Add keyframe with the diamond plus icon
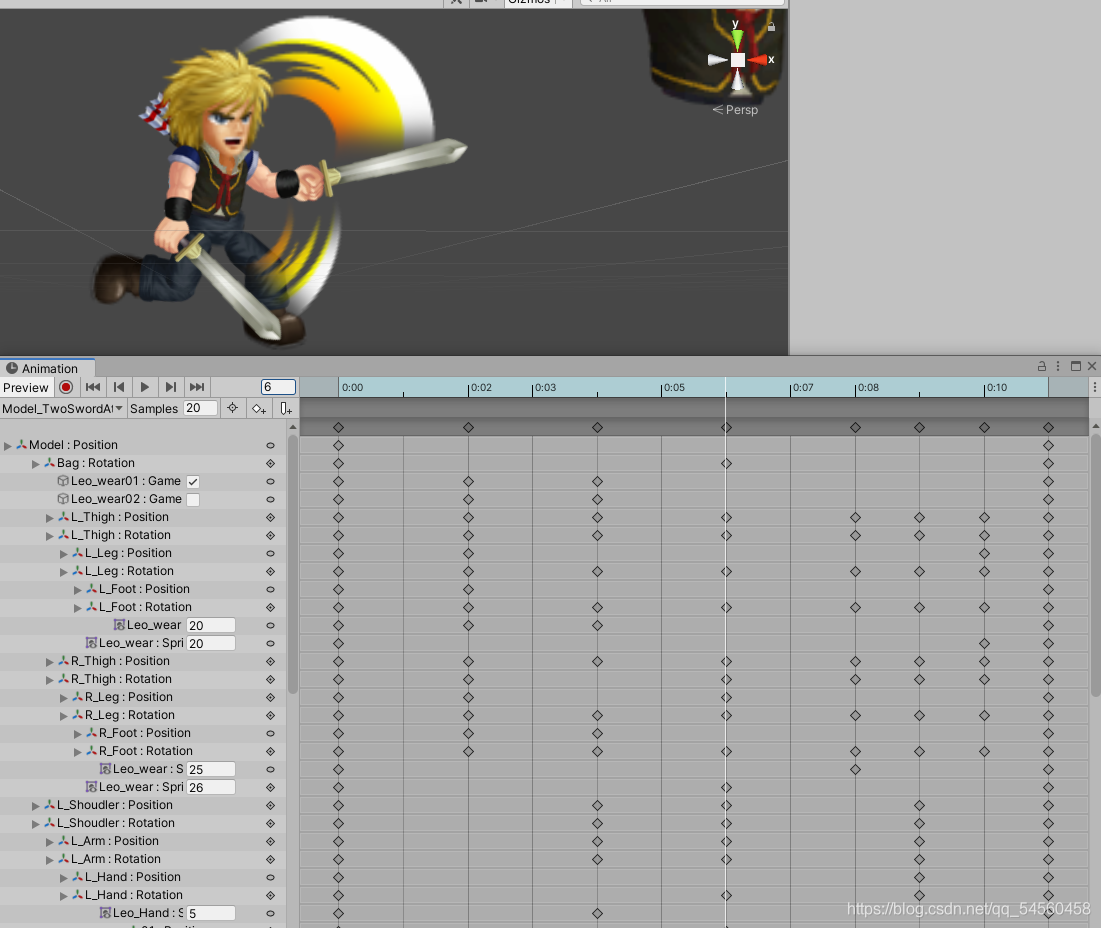 click(259, 409)
